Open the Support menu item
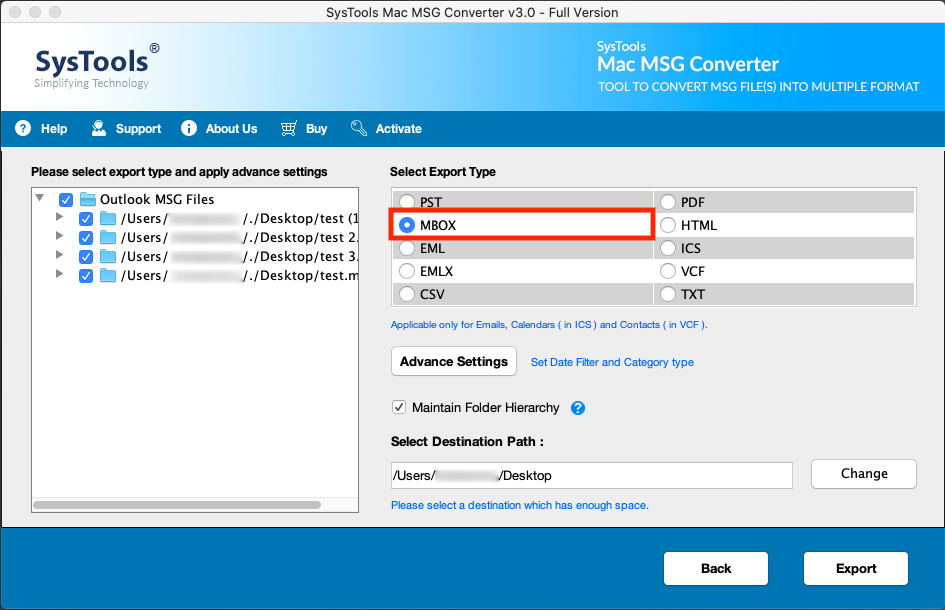 point(138,128)
